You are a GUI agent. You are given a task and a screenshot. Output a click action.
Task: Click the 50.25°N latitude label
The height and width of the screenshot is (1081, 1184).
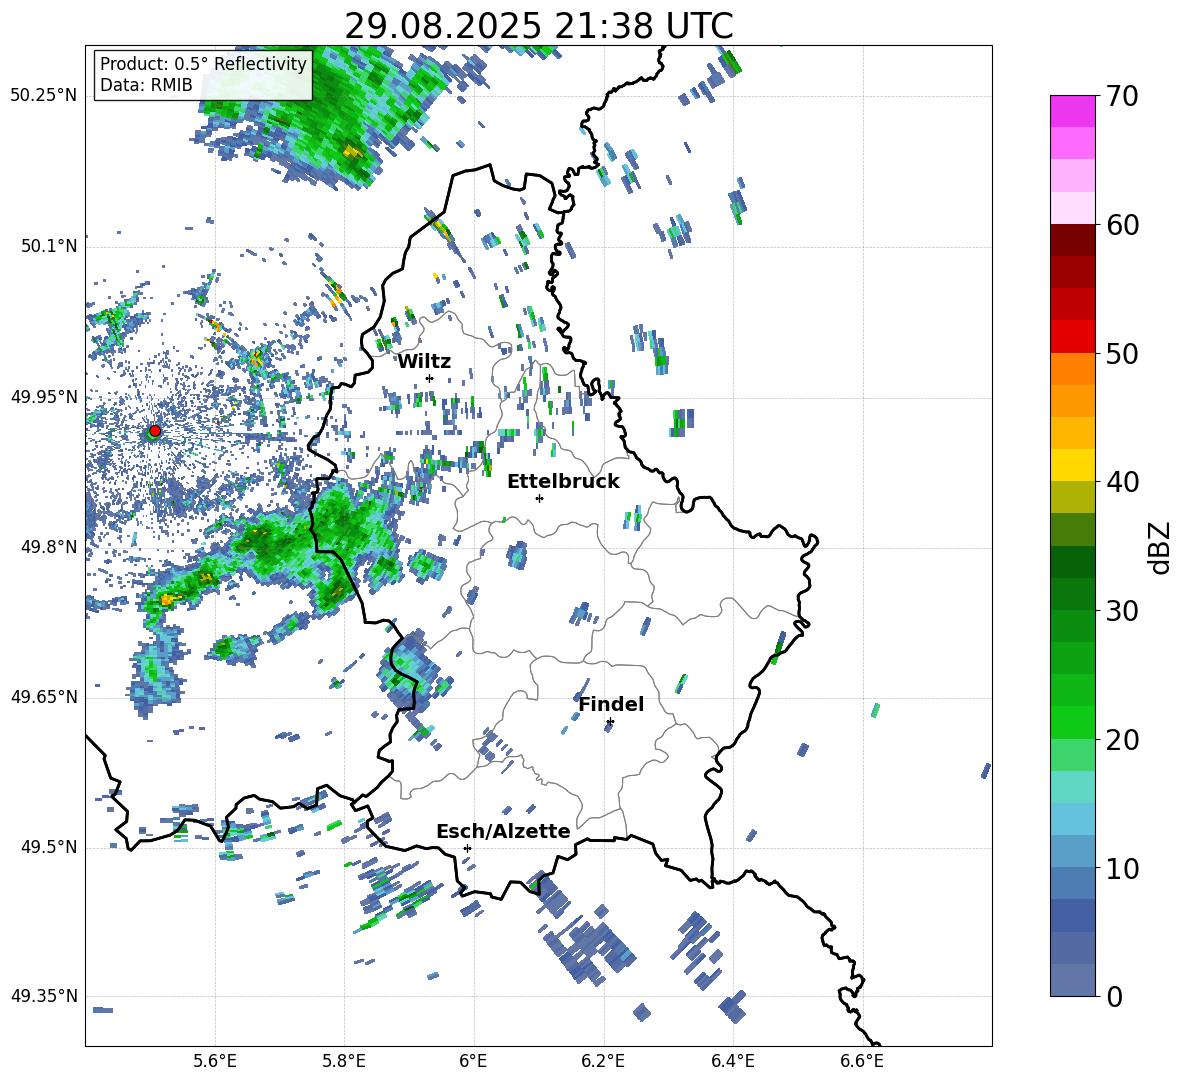pyautogui.click(x=44, y=96)
